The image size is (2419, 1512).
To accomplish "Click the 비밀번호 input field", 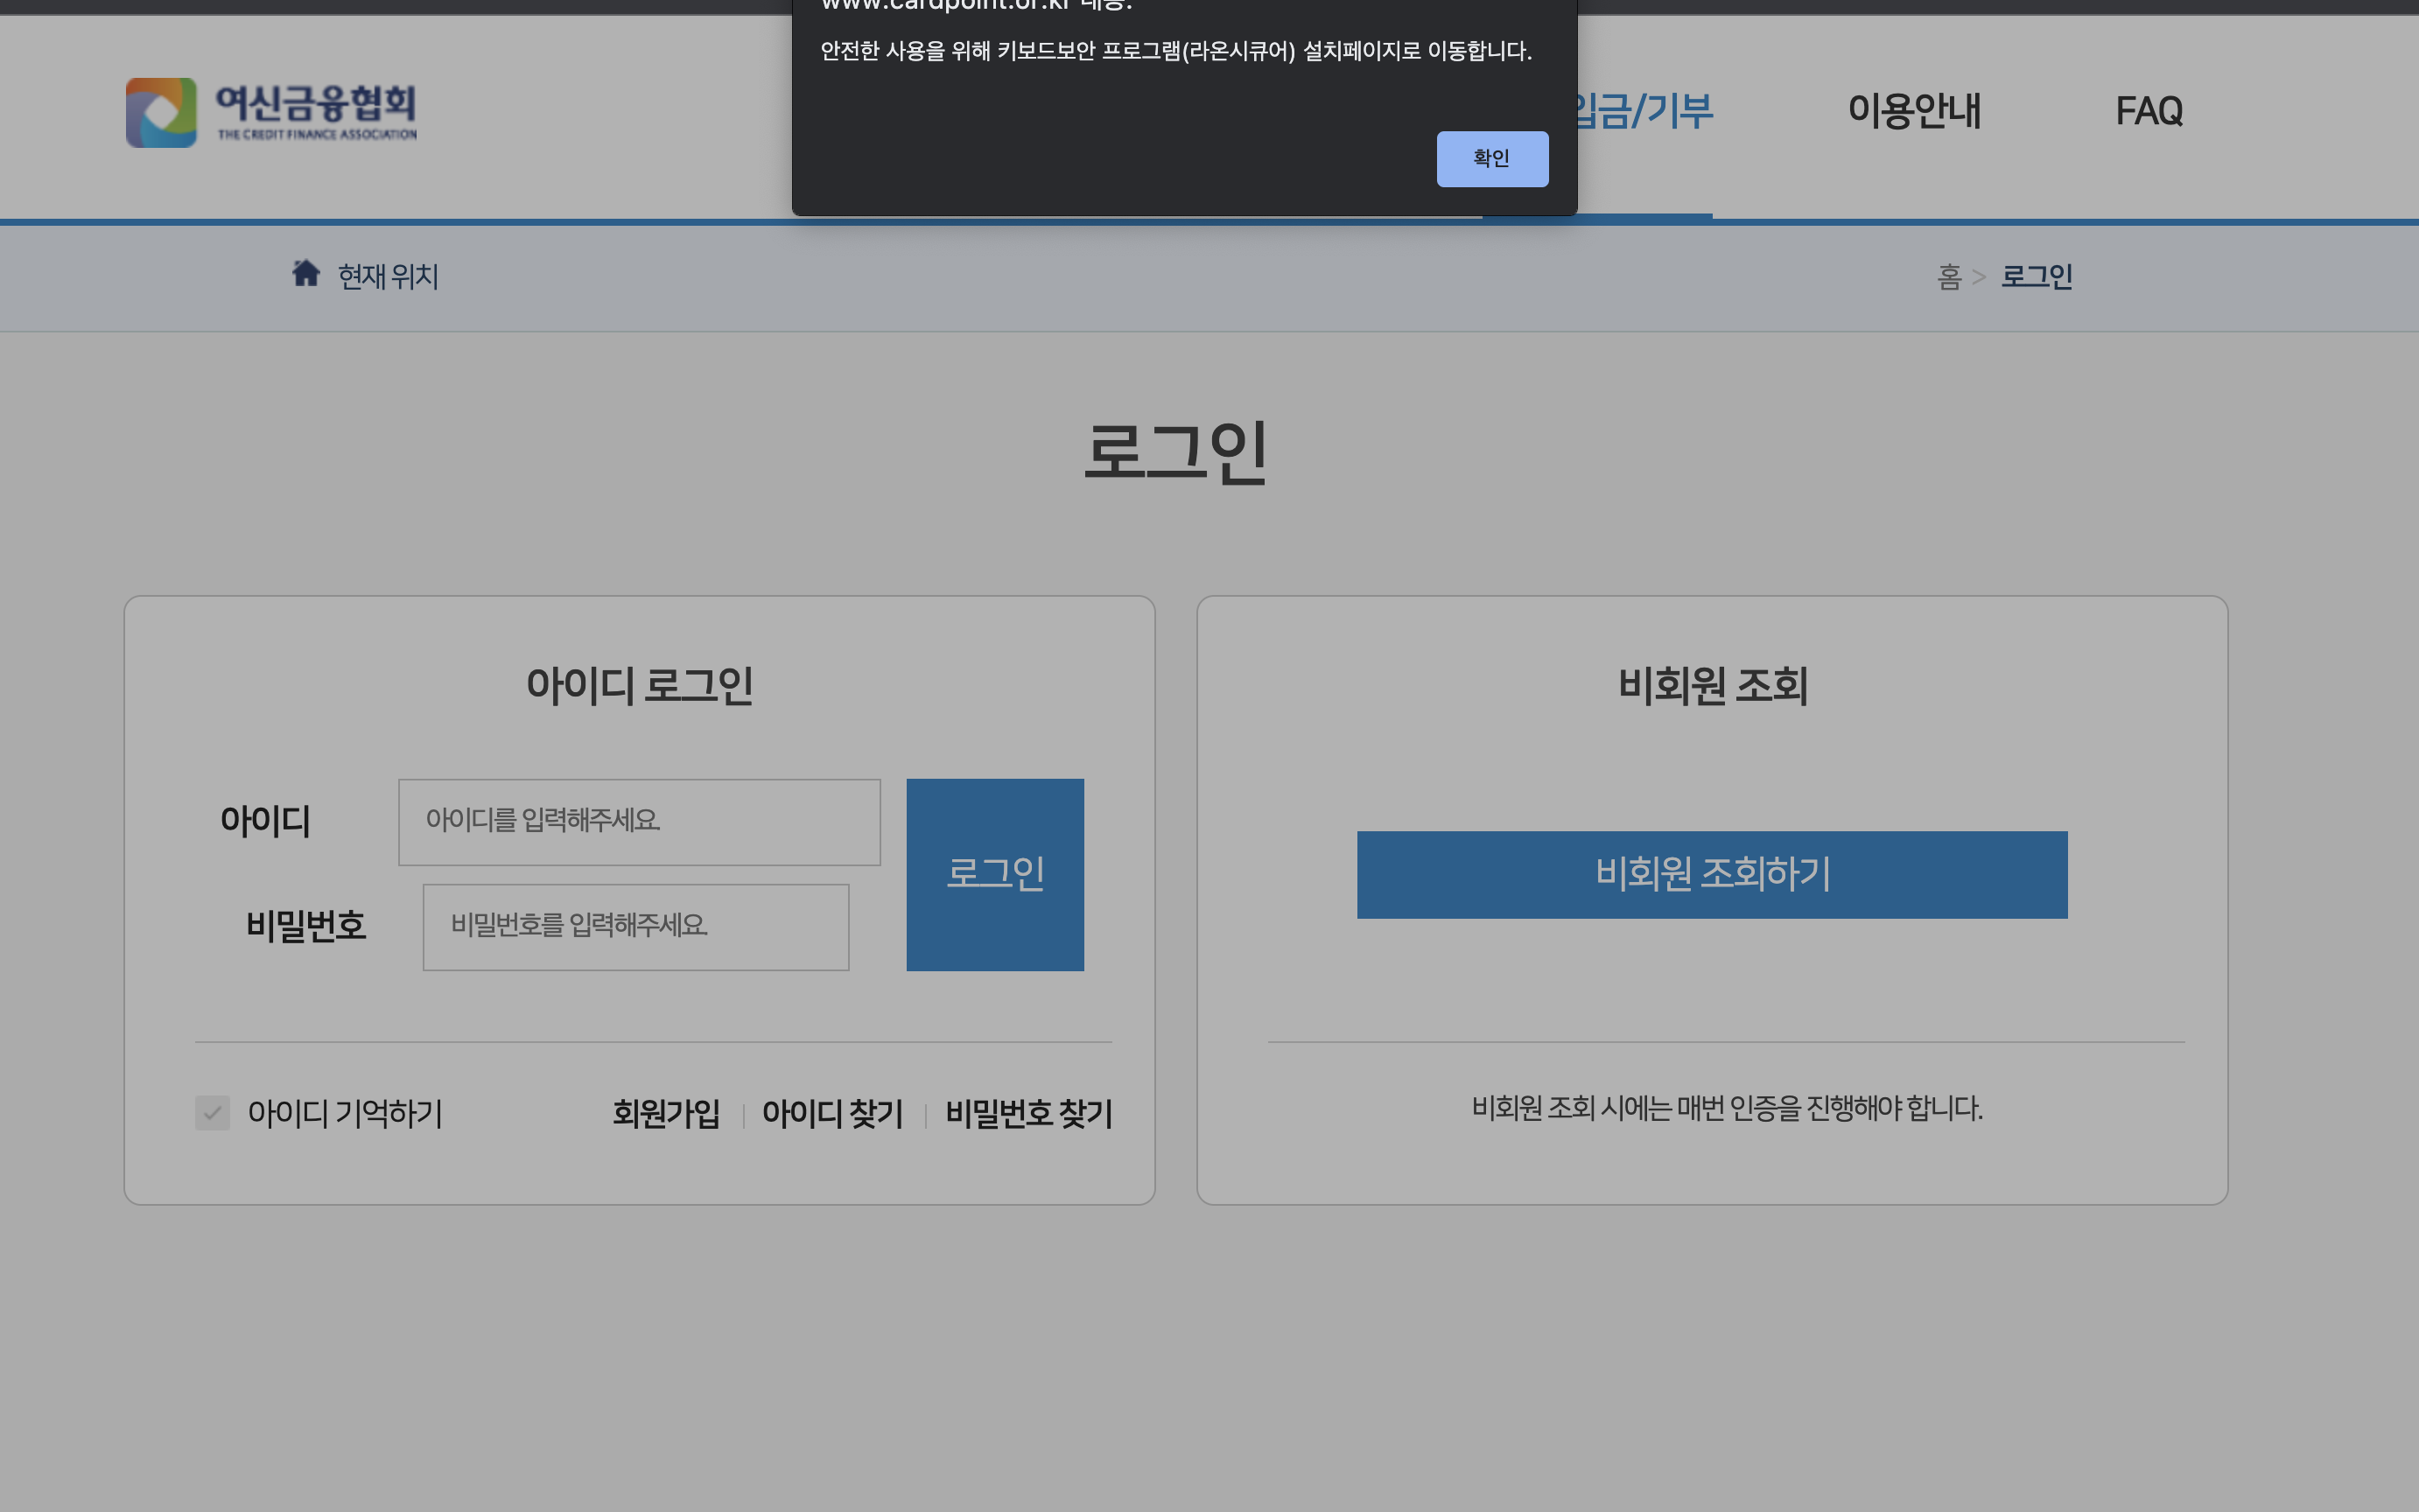I will (635, 927).
